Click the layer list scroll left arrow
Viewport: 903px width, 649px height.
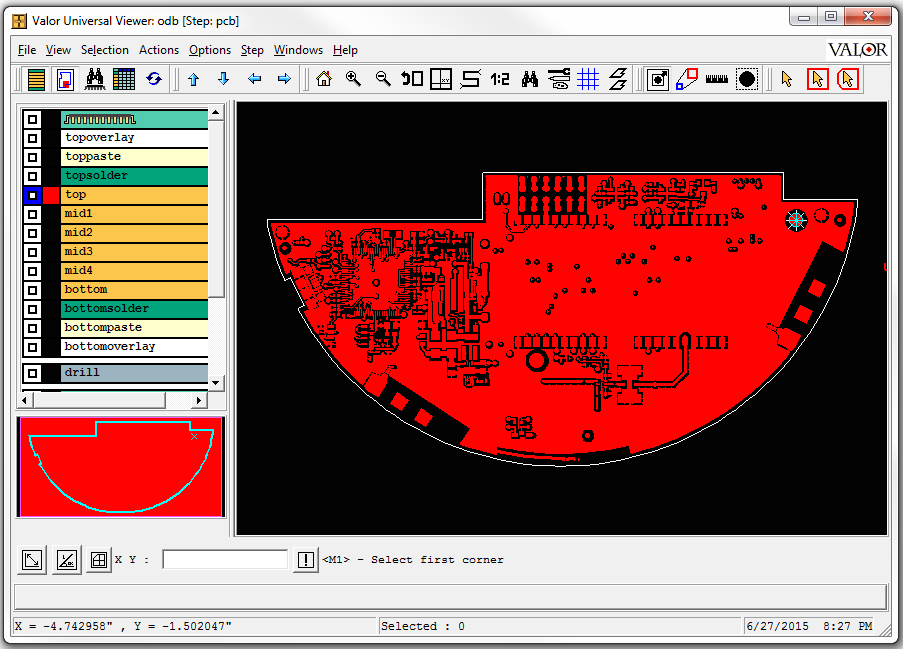tap(25, 400)
